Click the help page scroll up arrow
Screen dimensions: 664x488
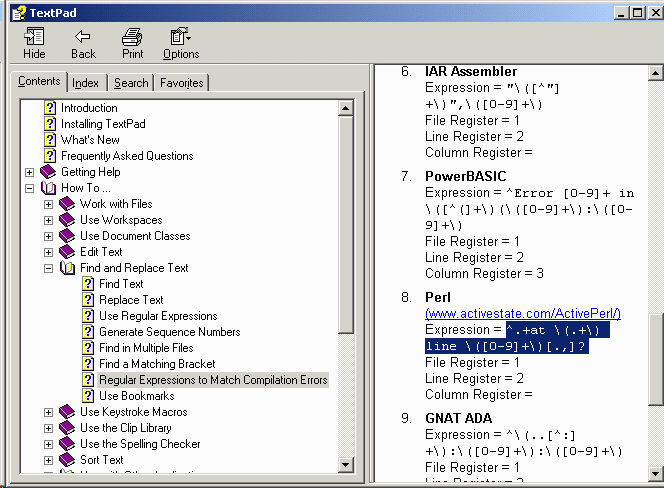pyautogui.click(x=655, y=73)
